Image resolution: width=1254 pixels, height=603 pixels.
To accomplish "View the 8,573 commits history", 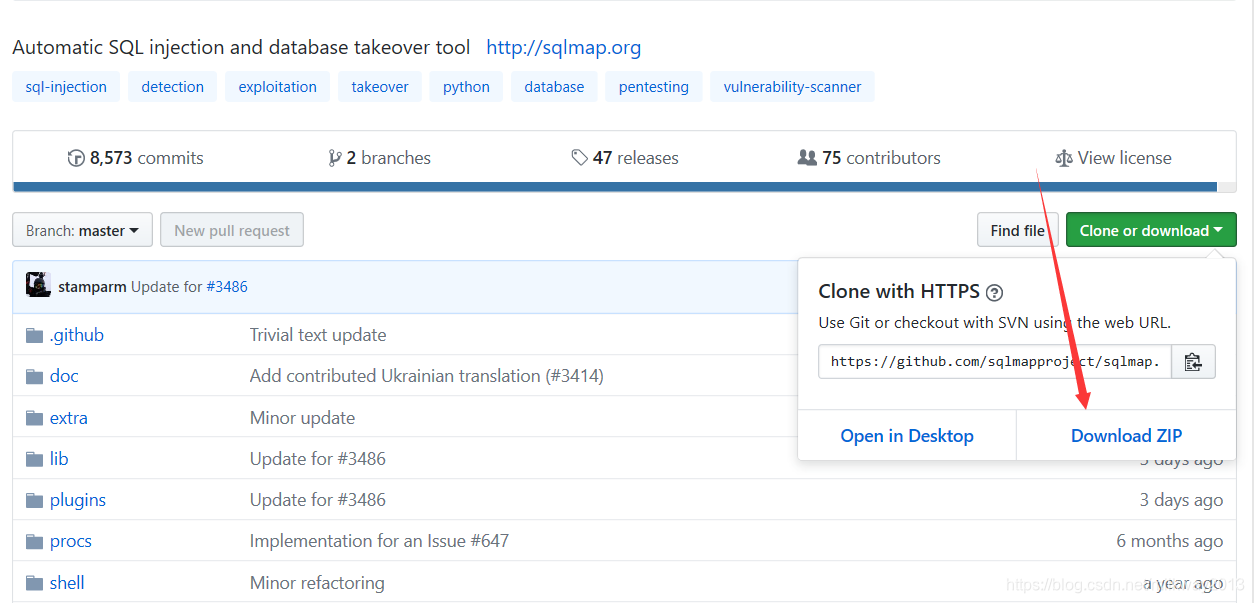I will coord(135,158).
